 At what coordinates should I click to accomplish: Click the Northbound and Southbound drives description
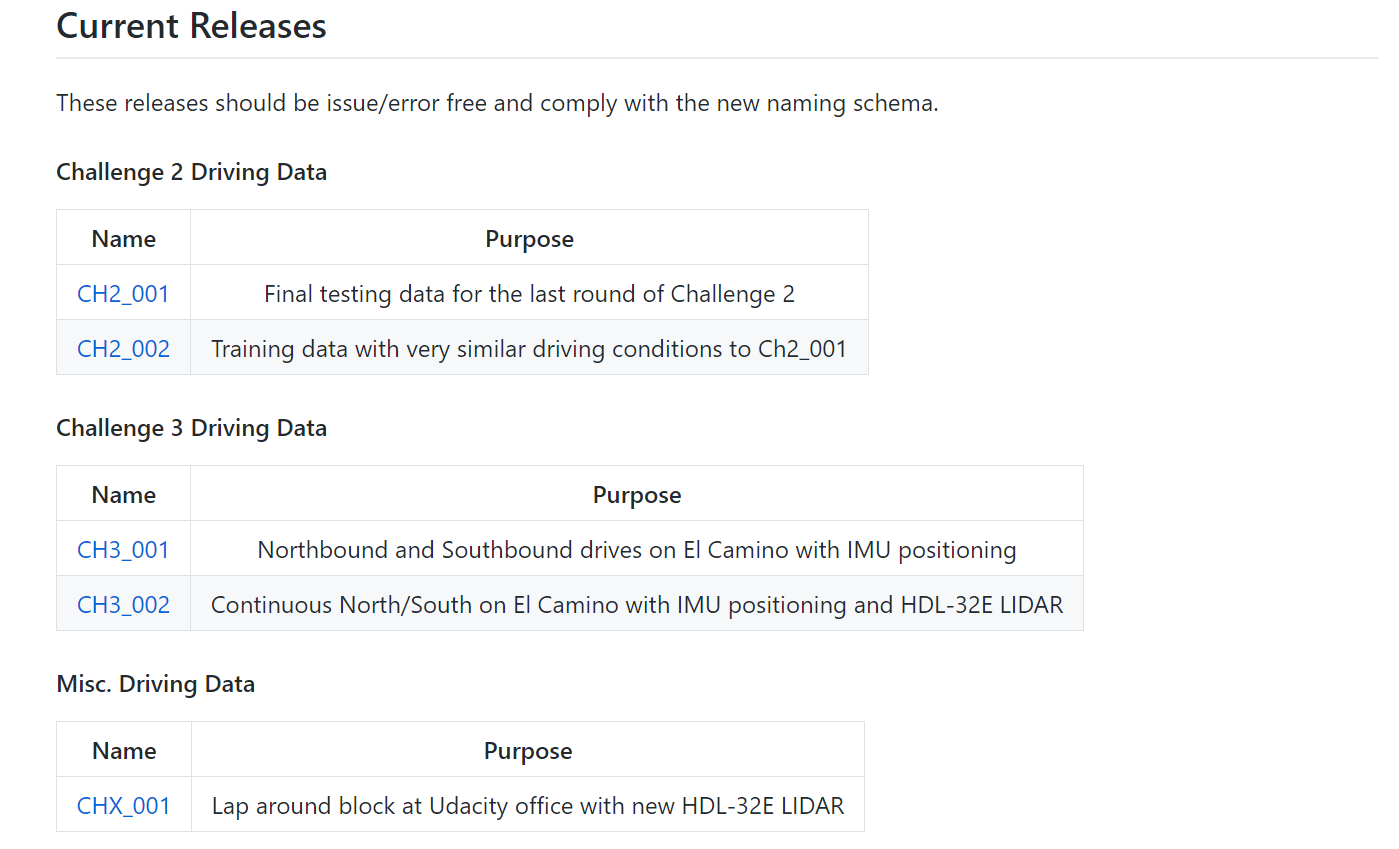637,549
